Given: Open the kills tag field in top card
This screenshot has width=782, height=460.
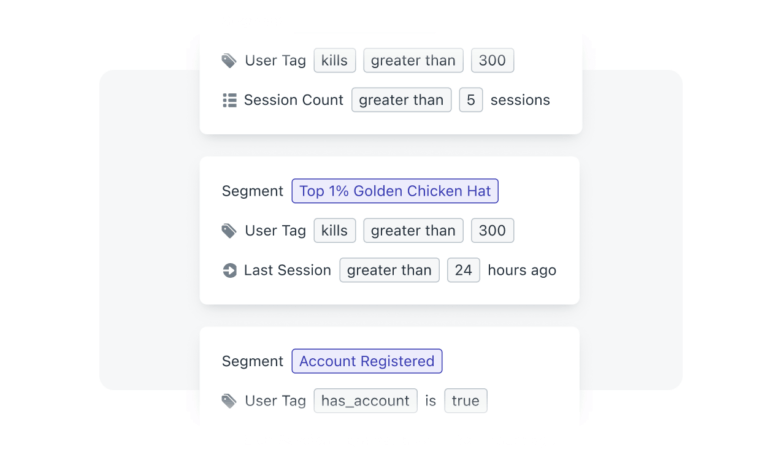Looking at the screenshot, I should (x=335, y=60).
